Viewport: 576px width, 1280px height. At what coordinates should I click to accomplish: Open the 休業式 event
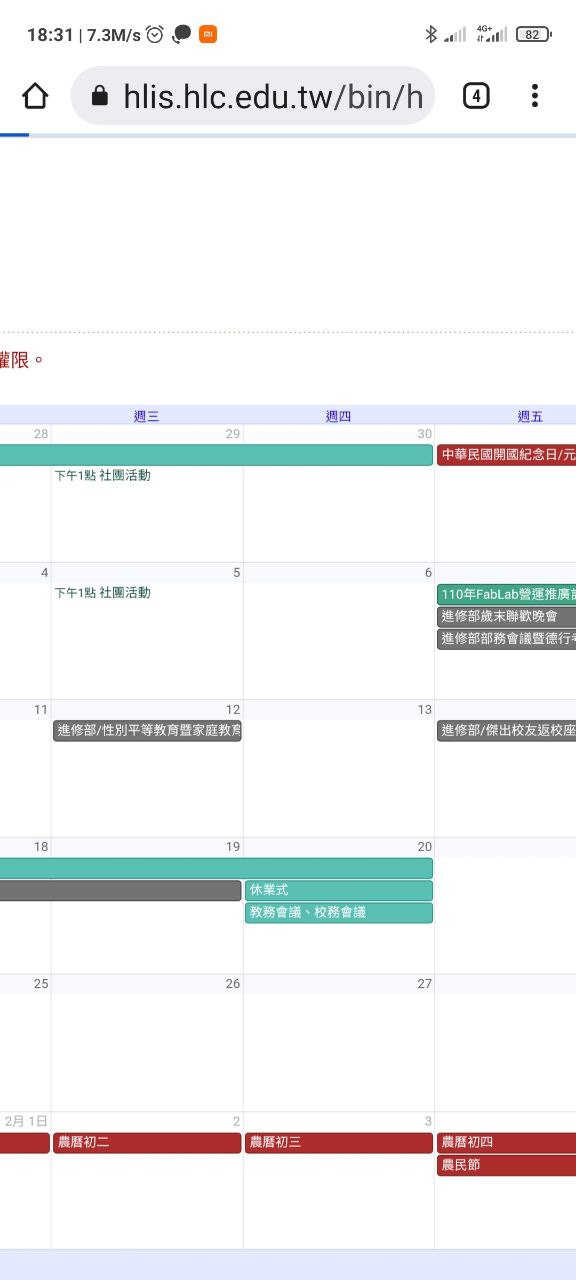point(339,890)
